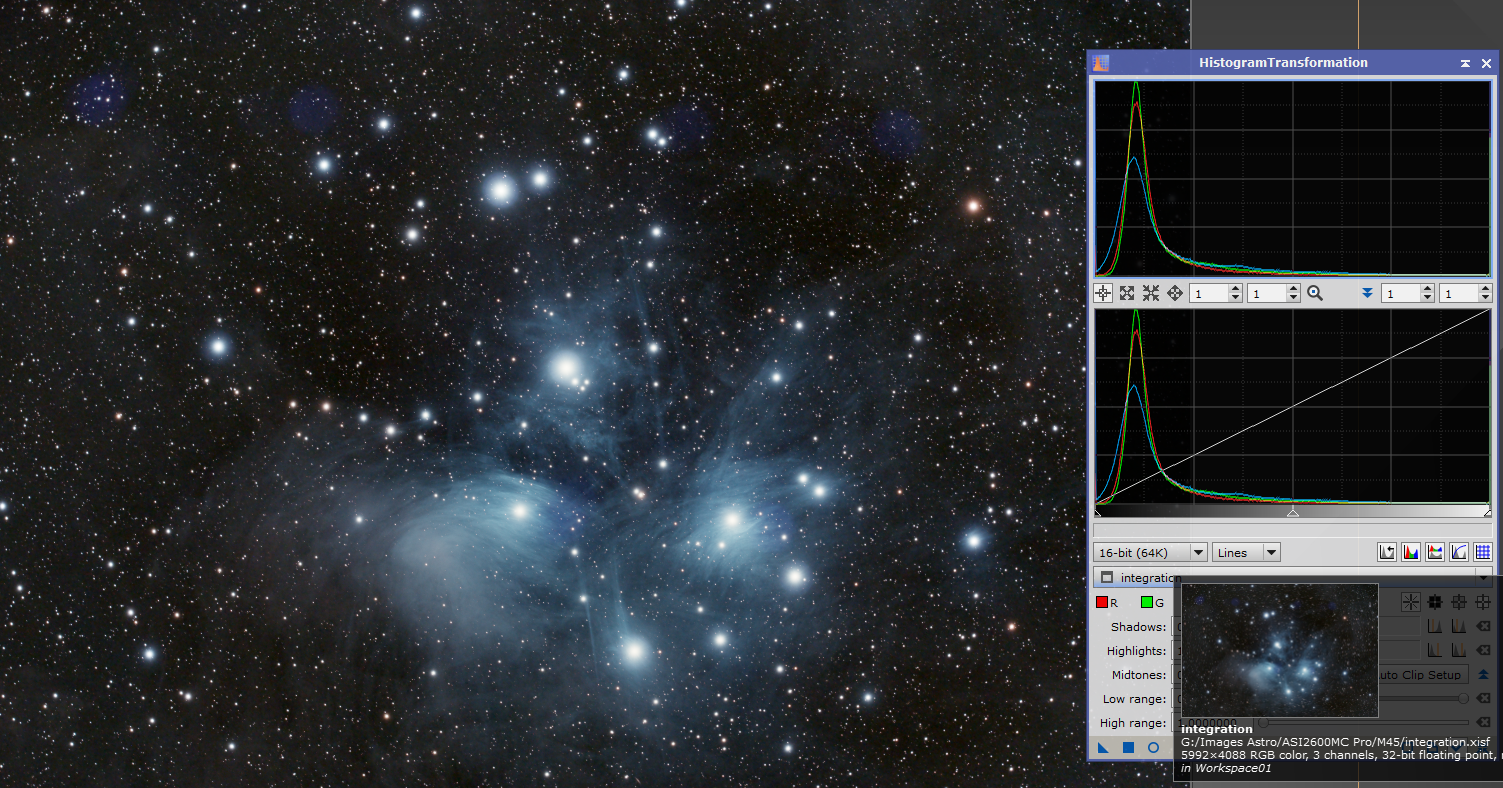Reset the Shadows value with its clear icon

(1483, 627)
